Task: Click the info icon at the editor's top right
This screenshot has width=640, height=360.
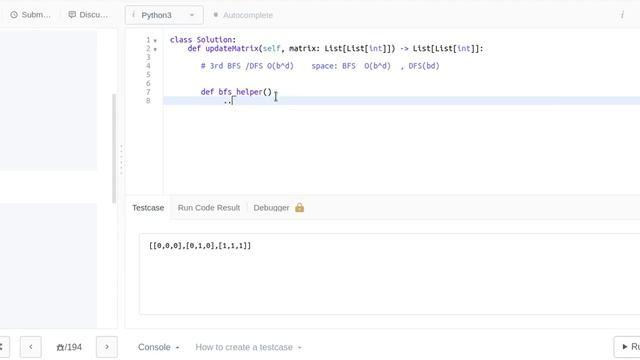Action: coord(622,15)
